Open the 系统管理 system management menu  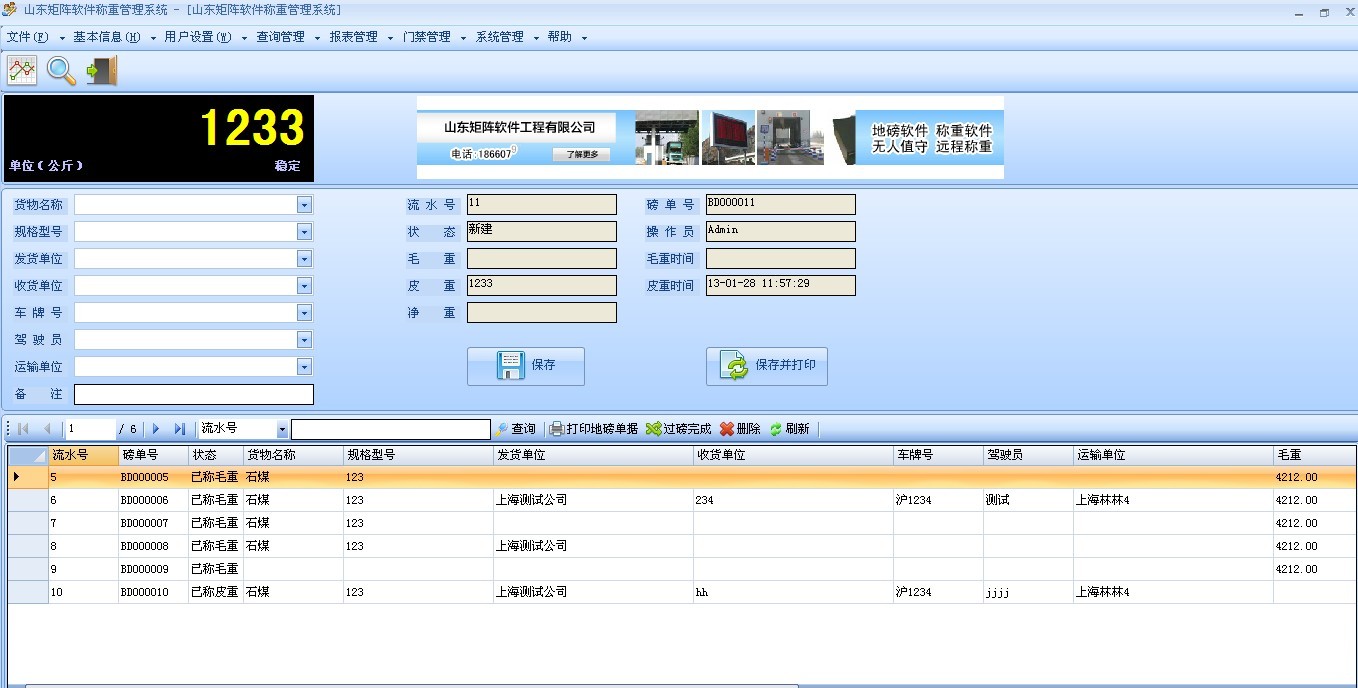point(501,36)
